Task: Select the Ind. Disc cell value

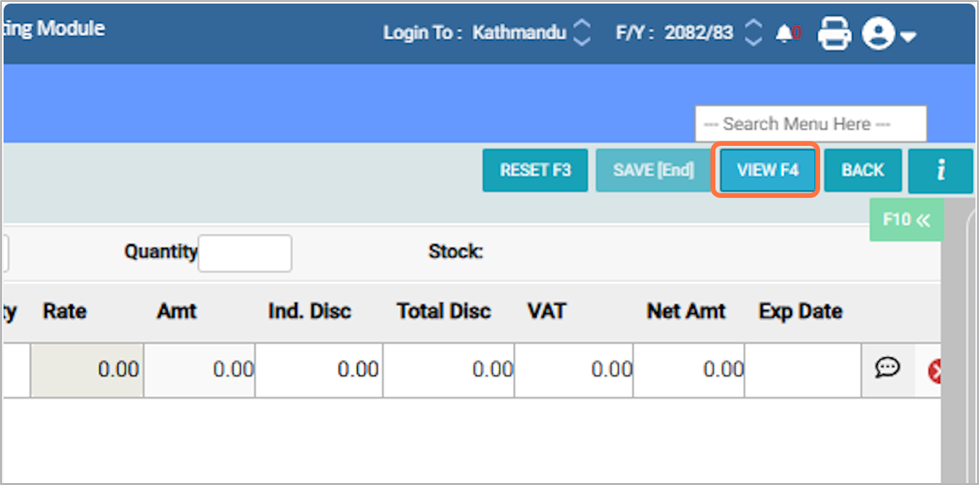Action: [318, 370]
